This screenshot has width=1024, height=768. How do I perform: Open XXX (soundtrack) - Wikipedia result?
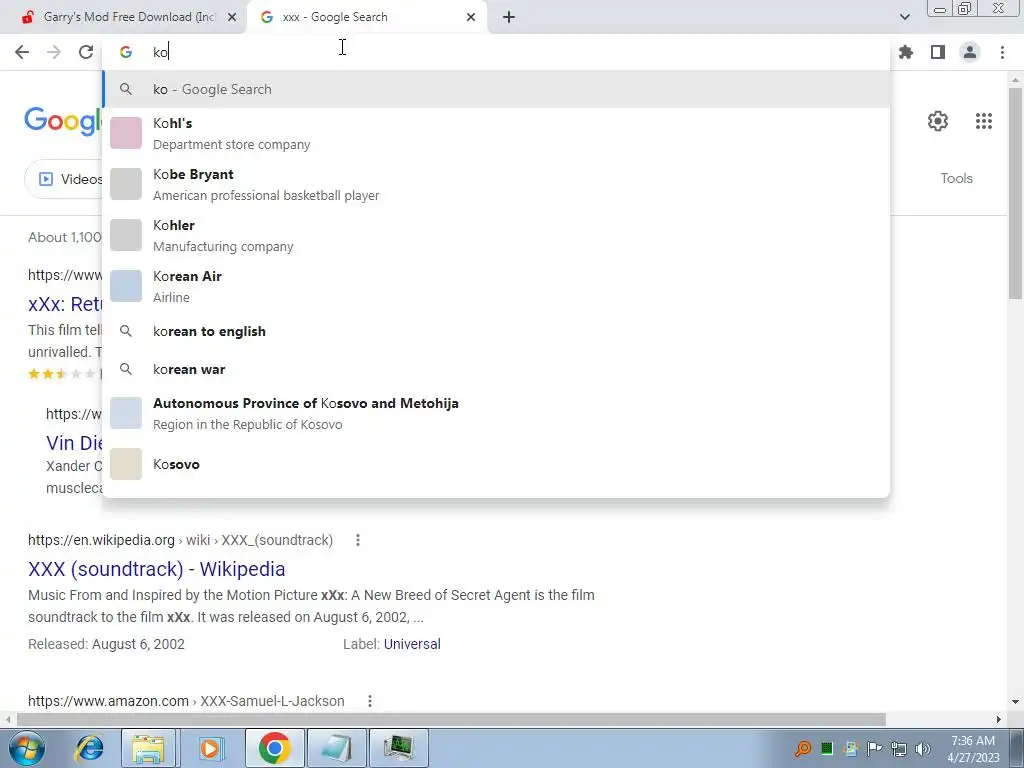[156, 569]
